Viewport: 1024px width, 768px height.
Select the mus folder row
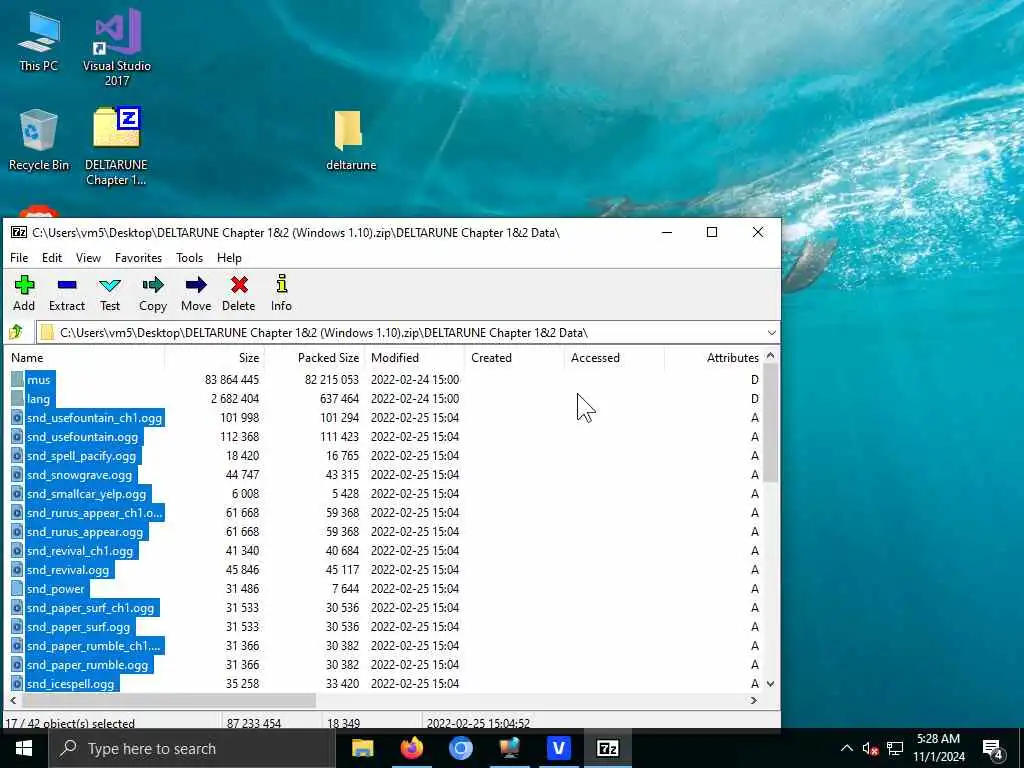(x=385, y=379)
